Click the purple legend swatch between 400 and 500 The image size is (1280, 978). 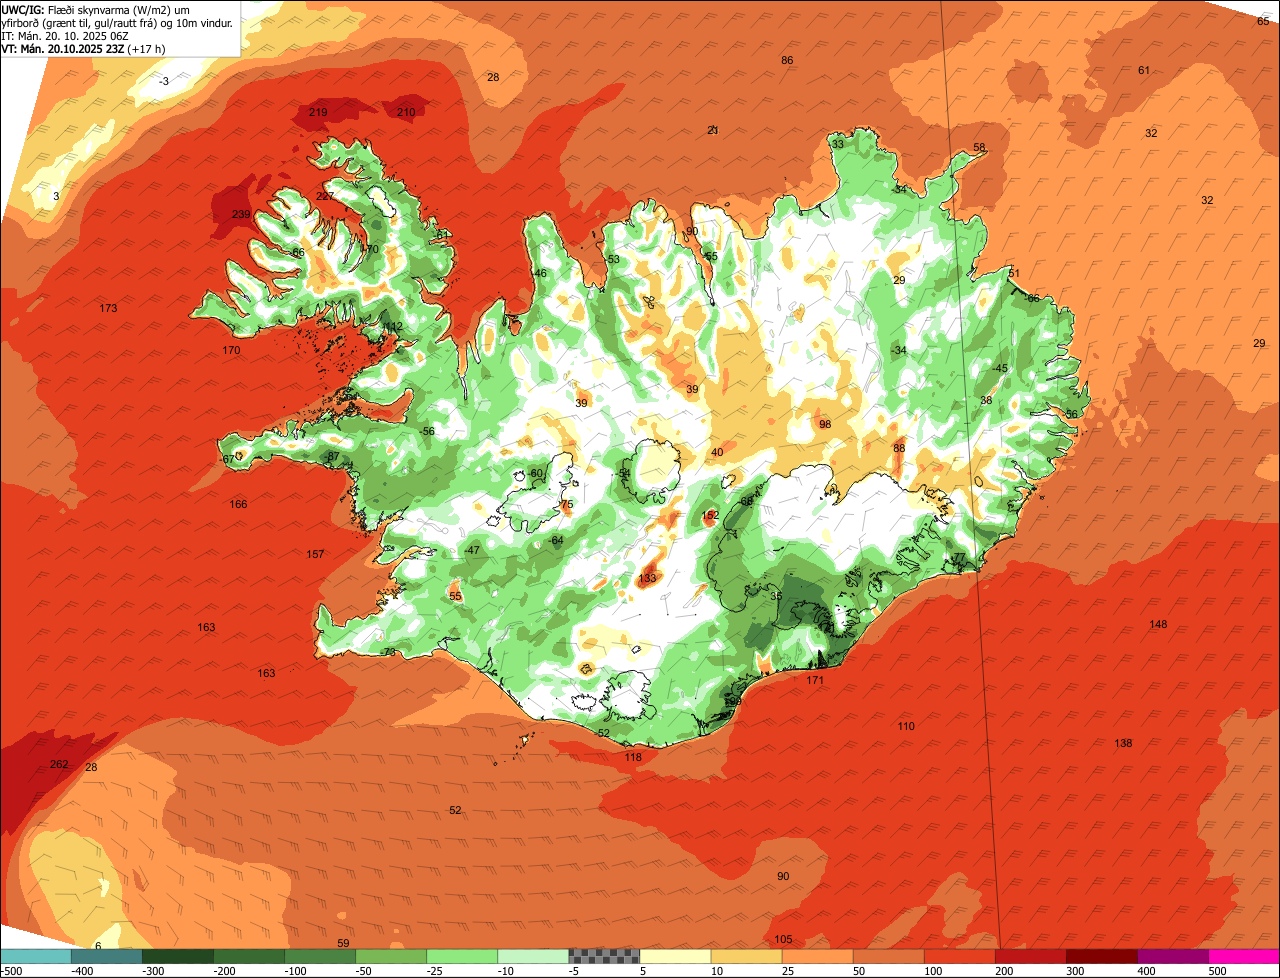[1172, 956]
